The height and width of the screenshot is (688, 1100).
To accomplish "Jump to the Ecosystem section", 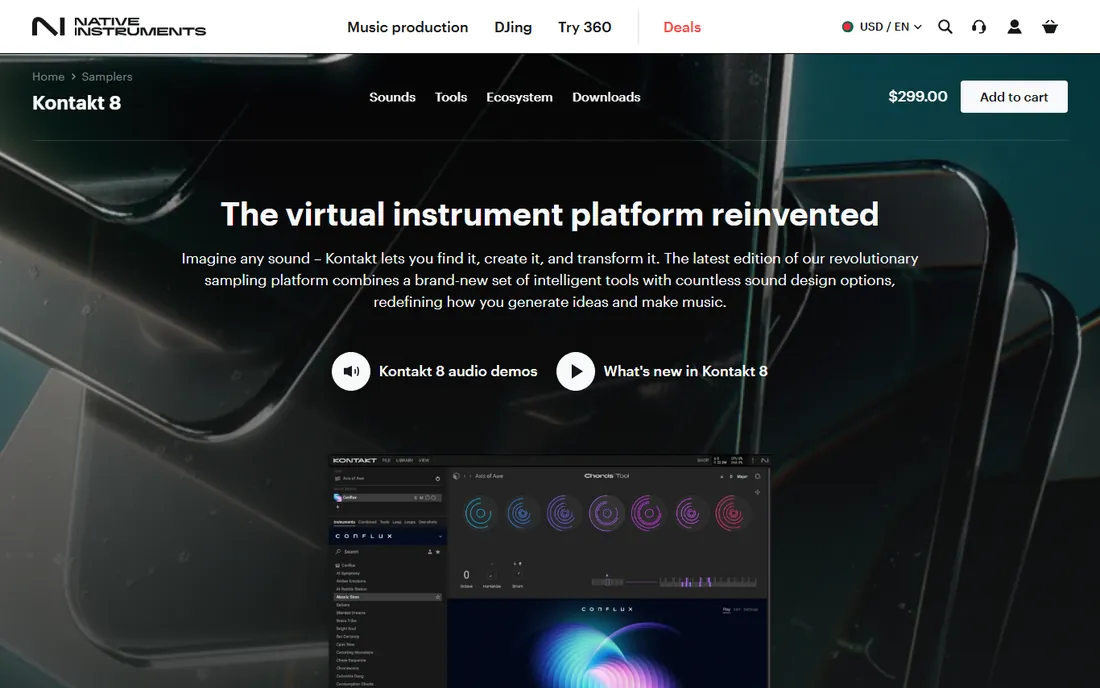I will coord(519,97).
